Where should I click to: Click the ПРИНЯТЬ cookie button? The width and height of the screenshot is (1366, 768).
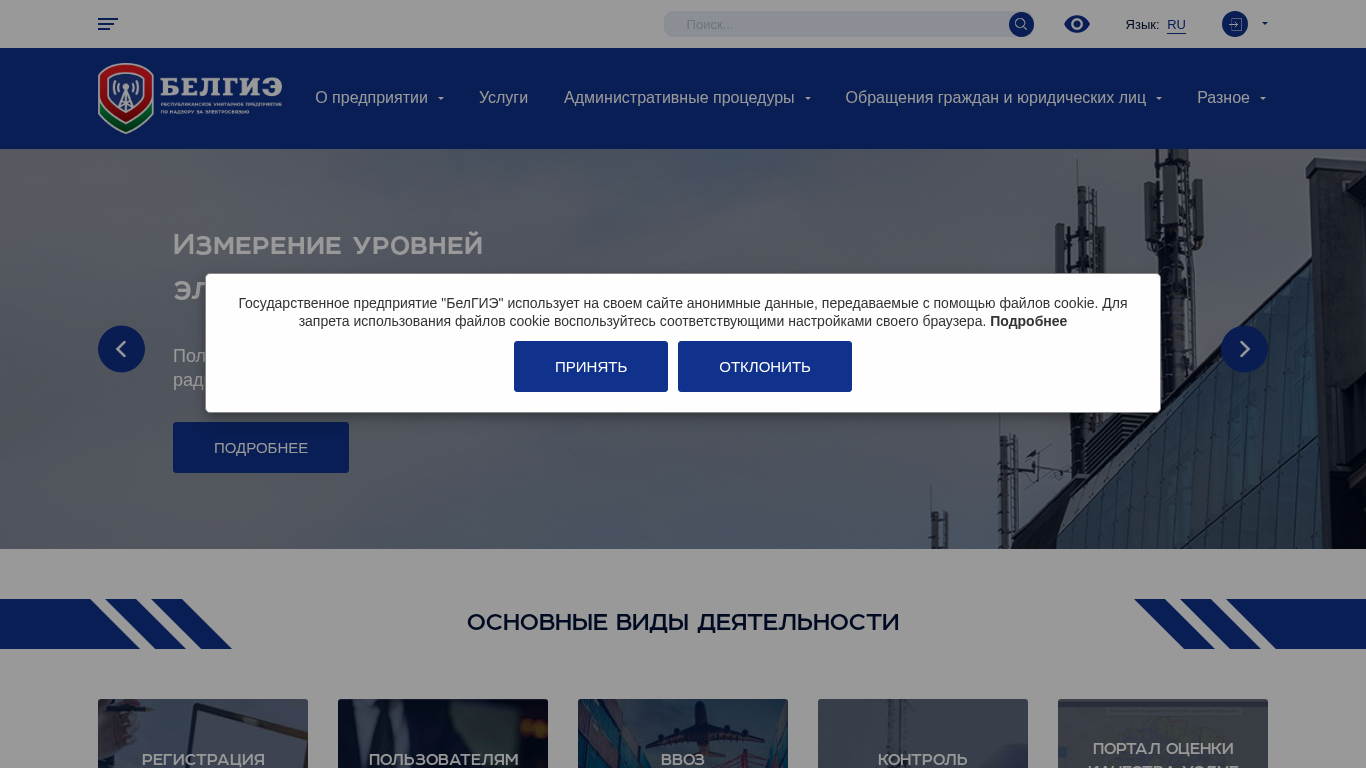591,367
